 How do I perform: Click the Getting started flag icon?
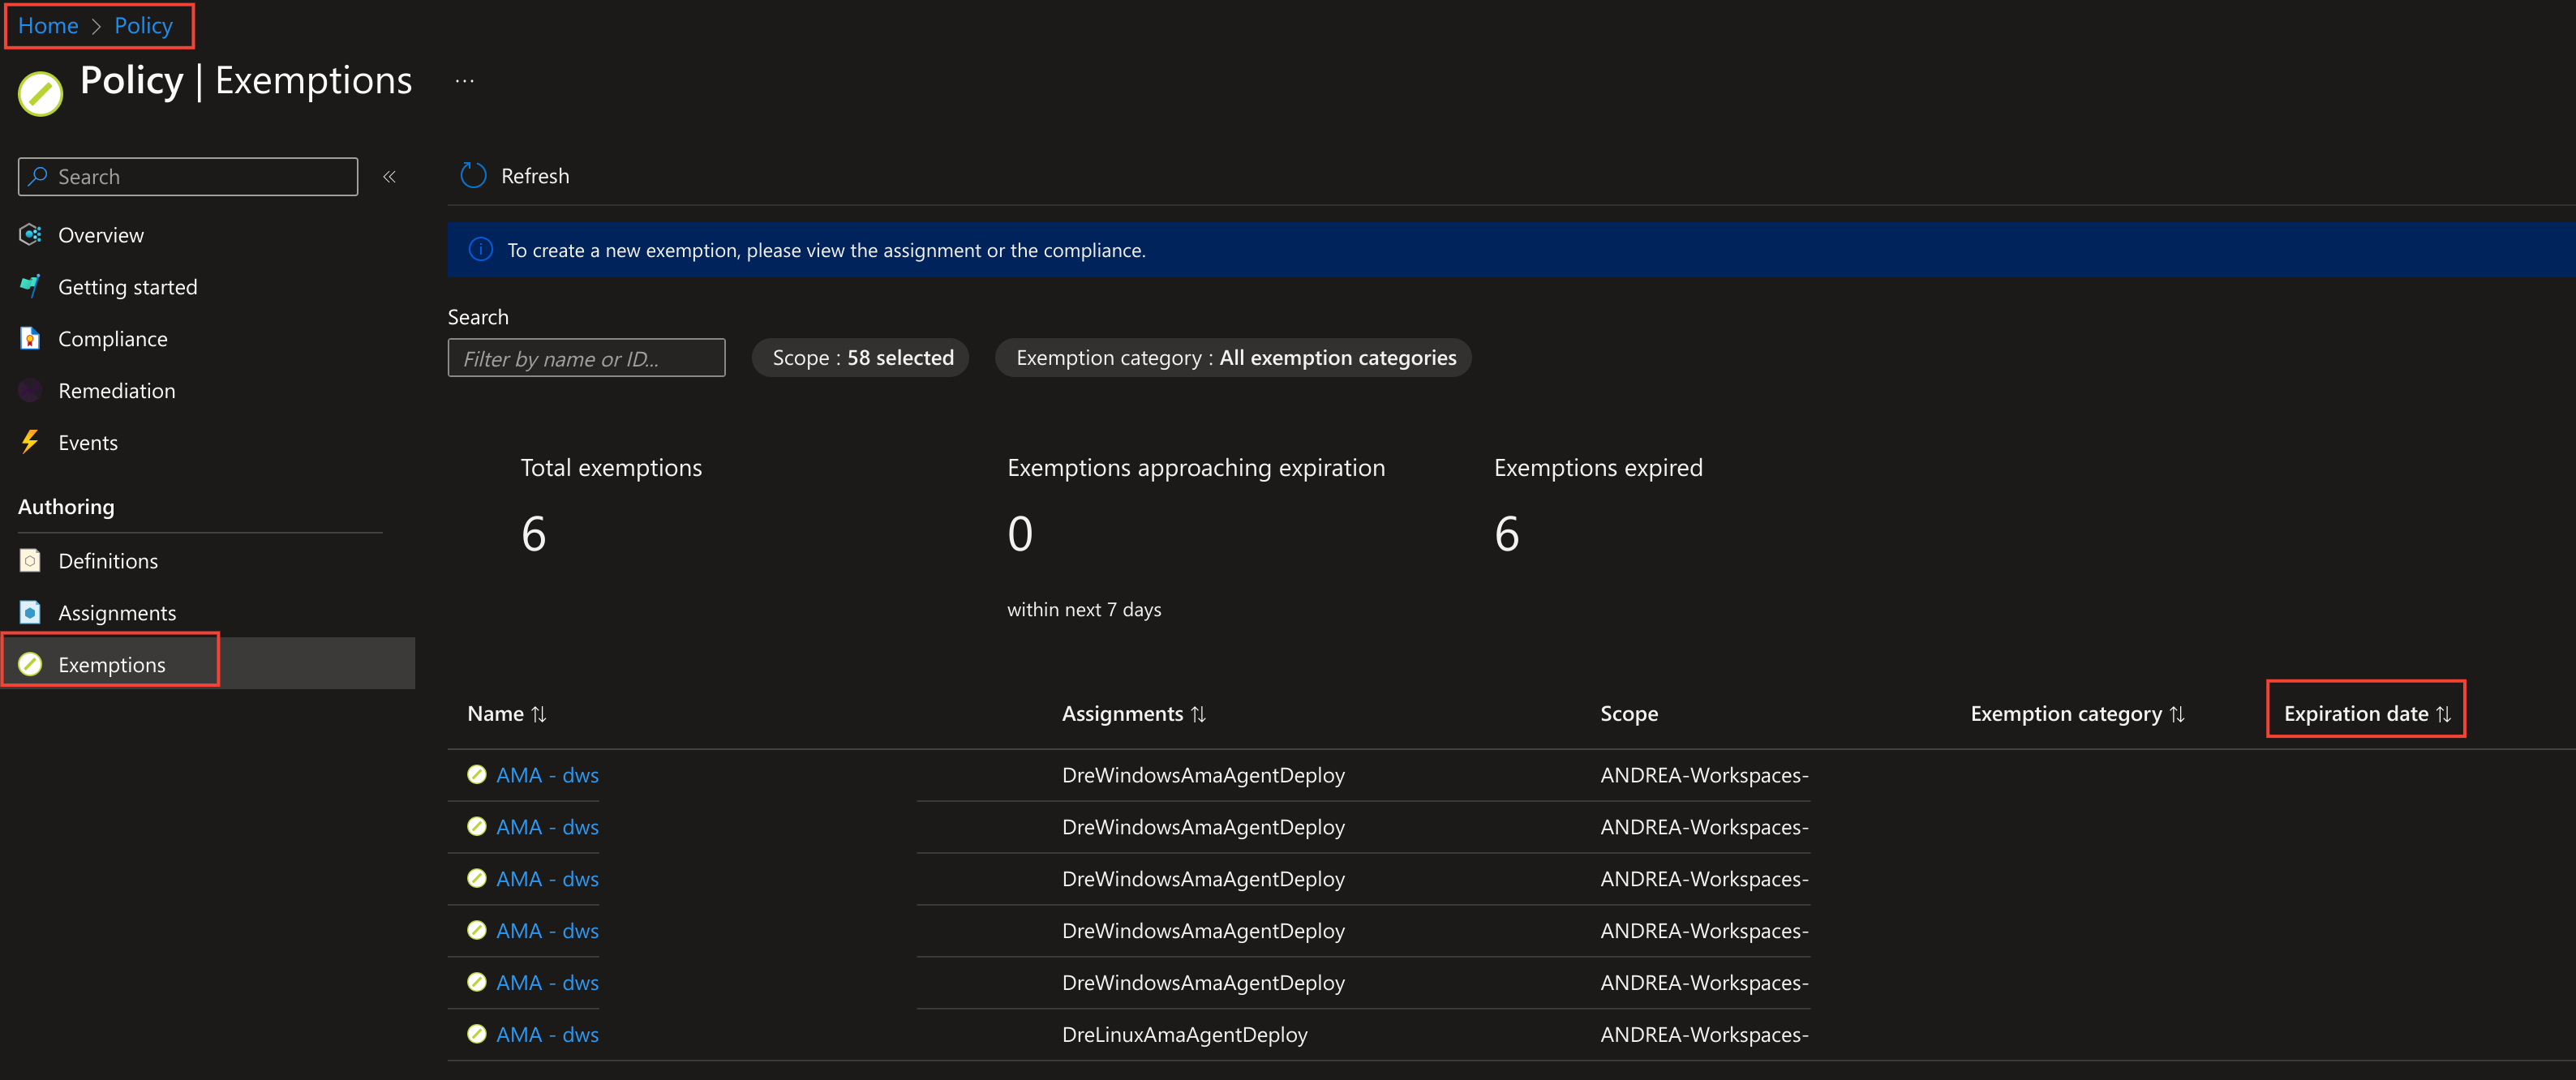pyautogui.click(x=30, y=287)
